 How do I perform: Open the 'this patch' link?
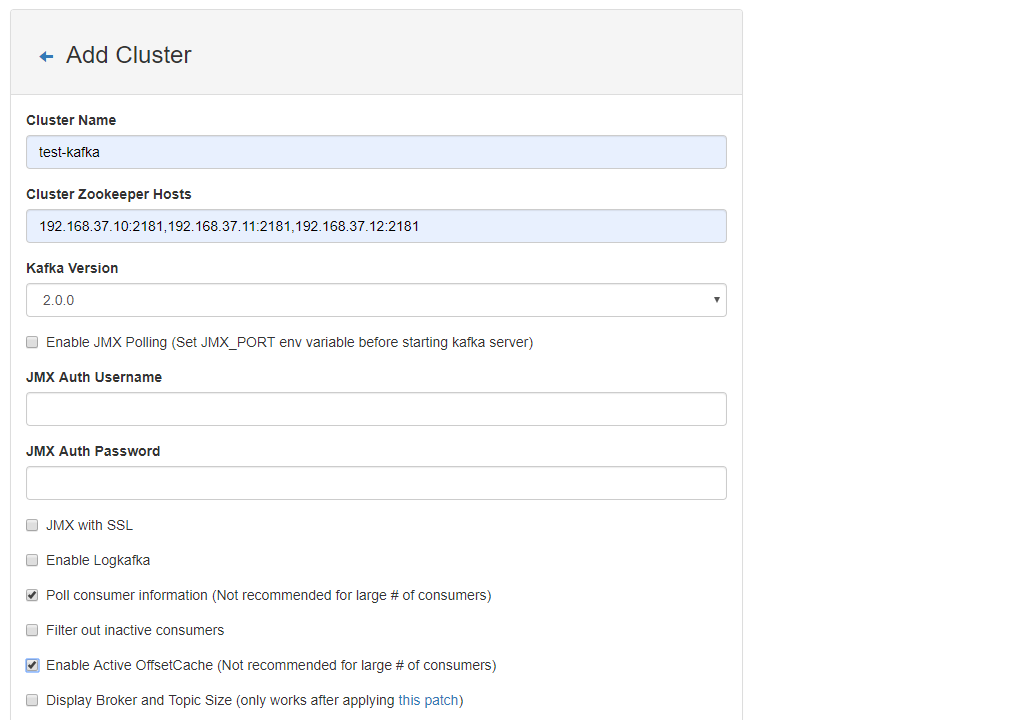(429, 700)
